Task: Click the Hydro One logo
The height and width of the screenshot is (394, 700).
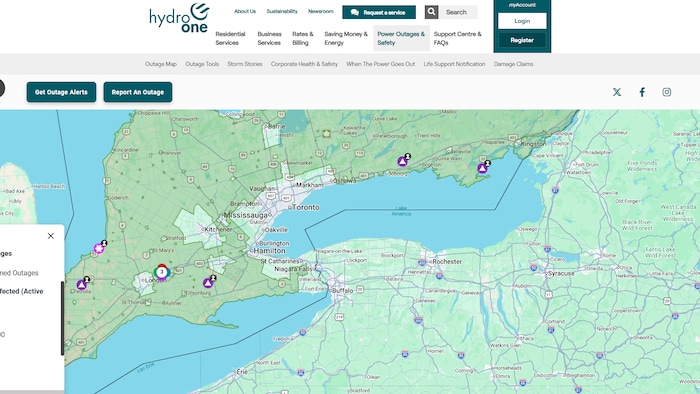Action: click(179, 18)
